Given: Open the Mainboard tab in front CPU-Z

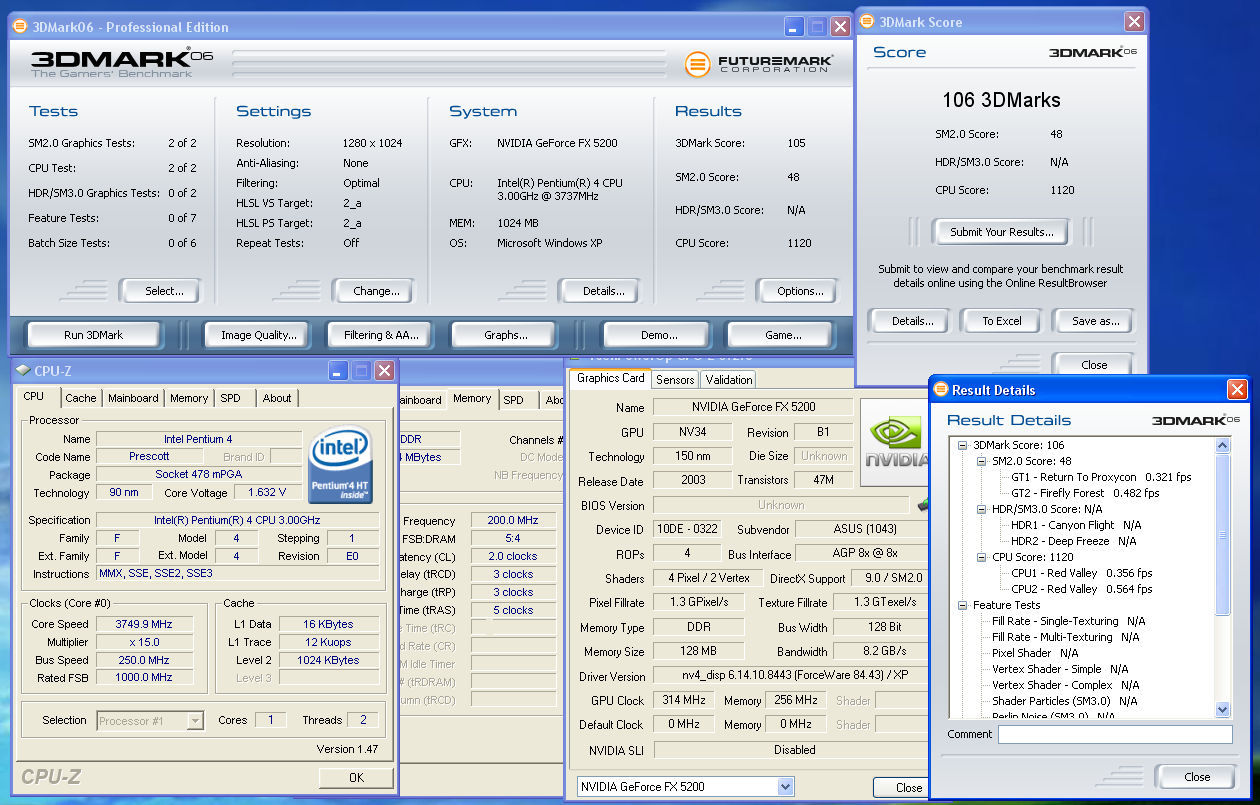Looking at the screenshot, I should (x=133, y=398).
